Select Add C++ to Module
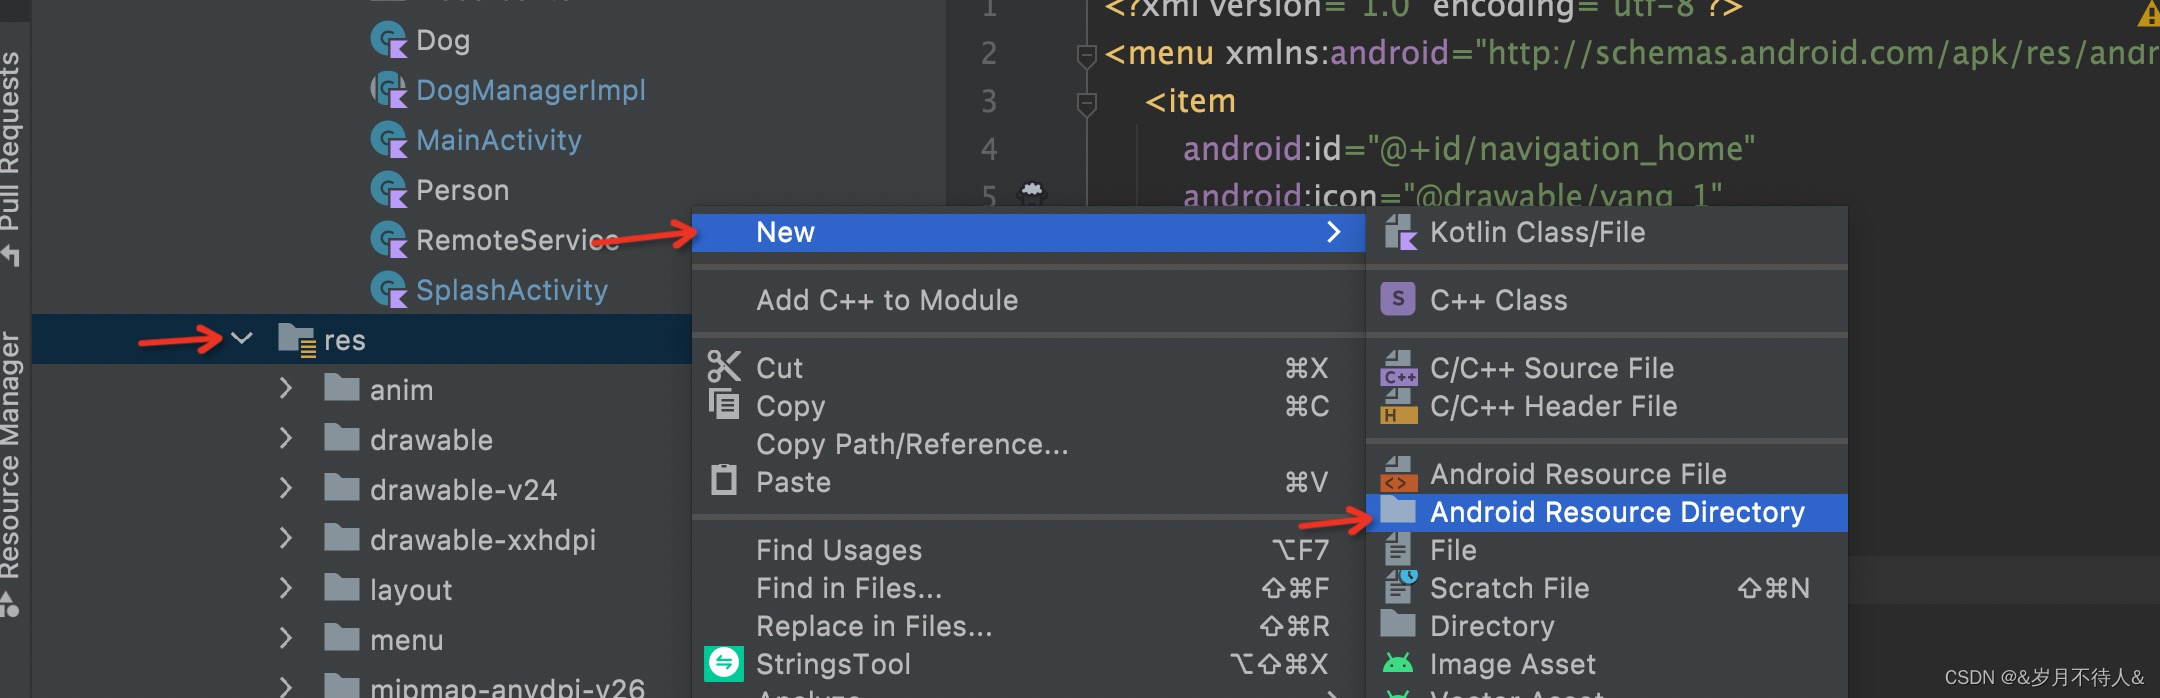Image resolution: width=2160 pixels, height=698 pixels. pyautogui.click(x=886, y=300)
